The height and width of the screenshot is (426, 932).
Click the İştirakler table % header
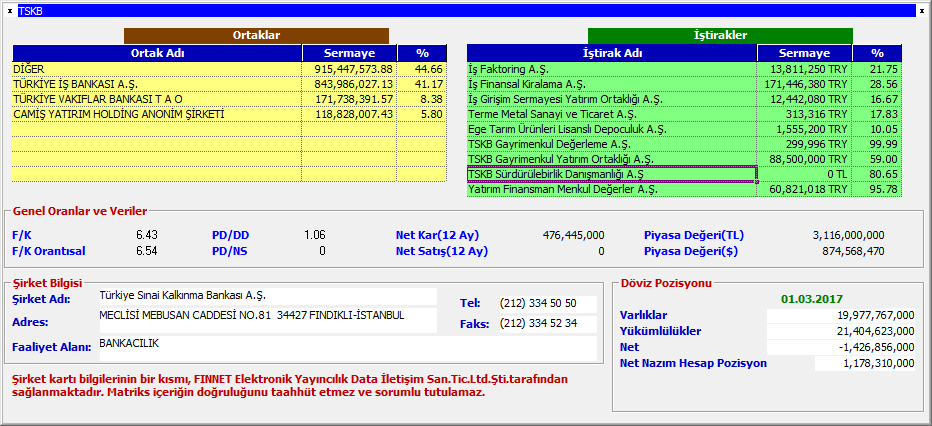click(877, 53)
